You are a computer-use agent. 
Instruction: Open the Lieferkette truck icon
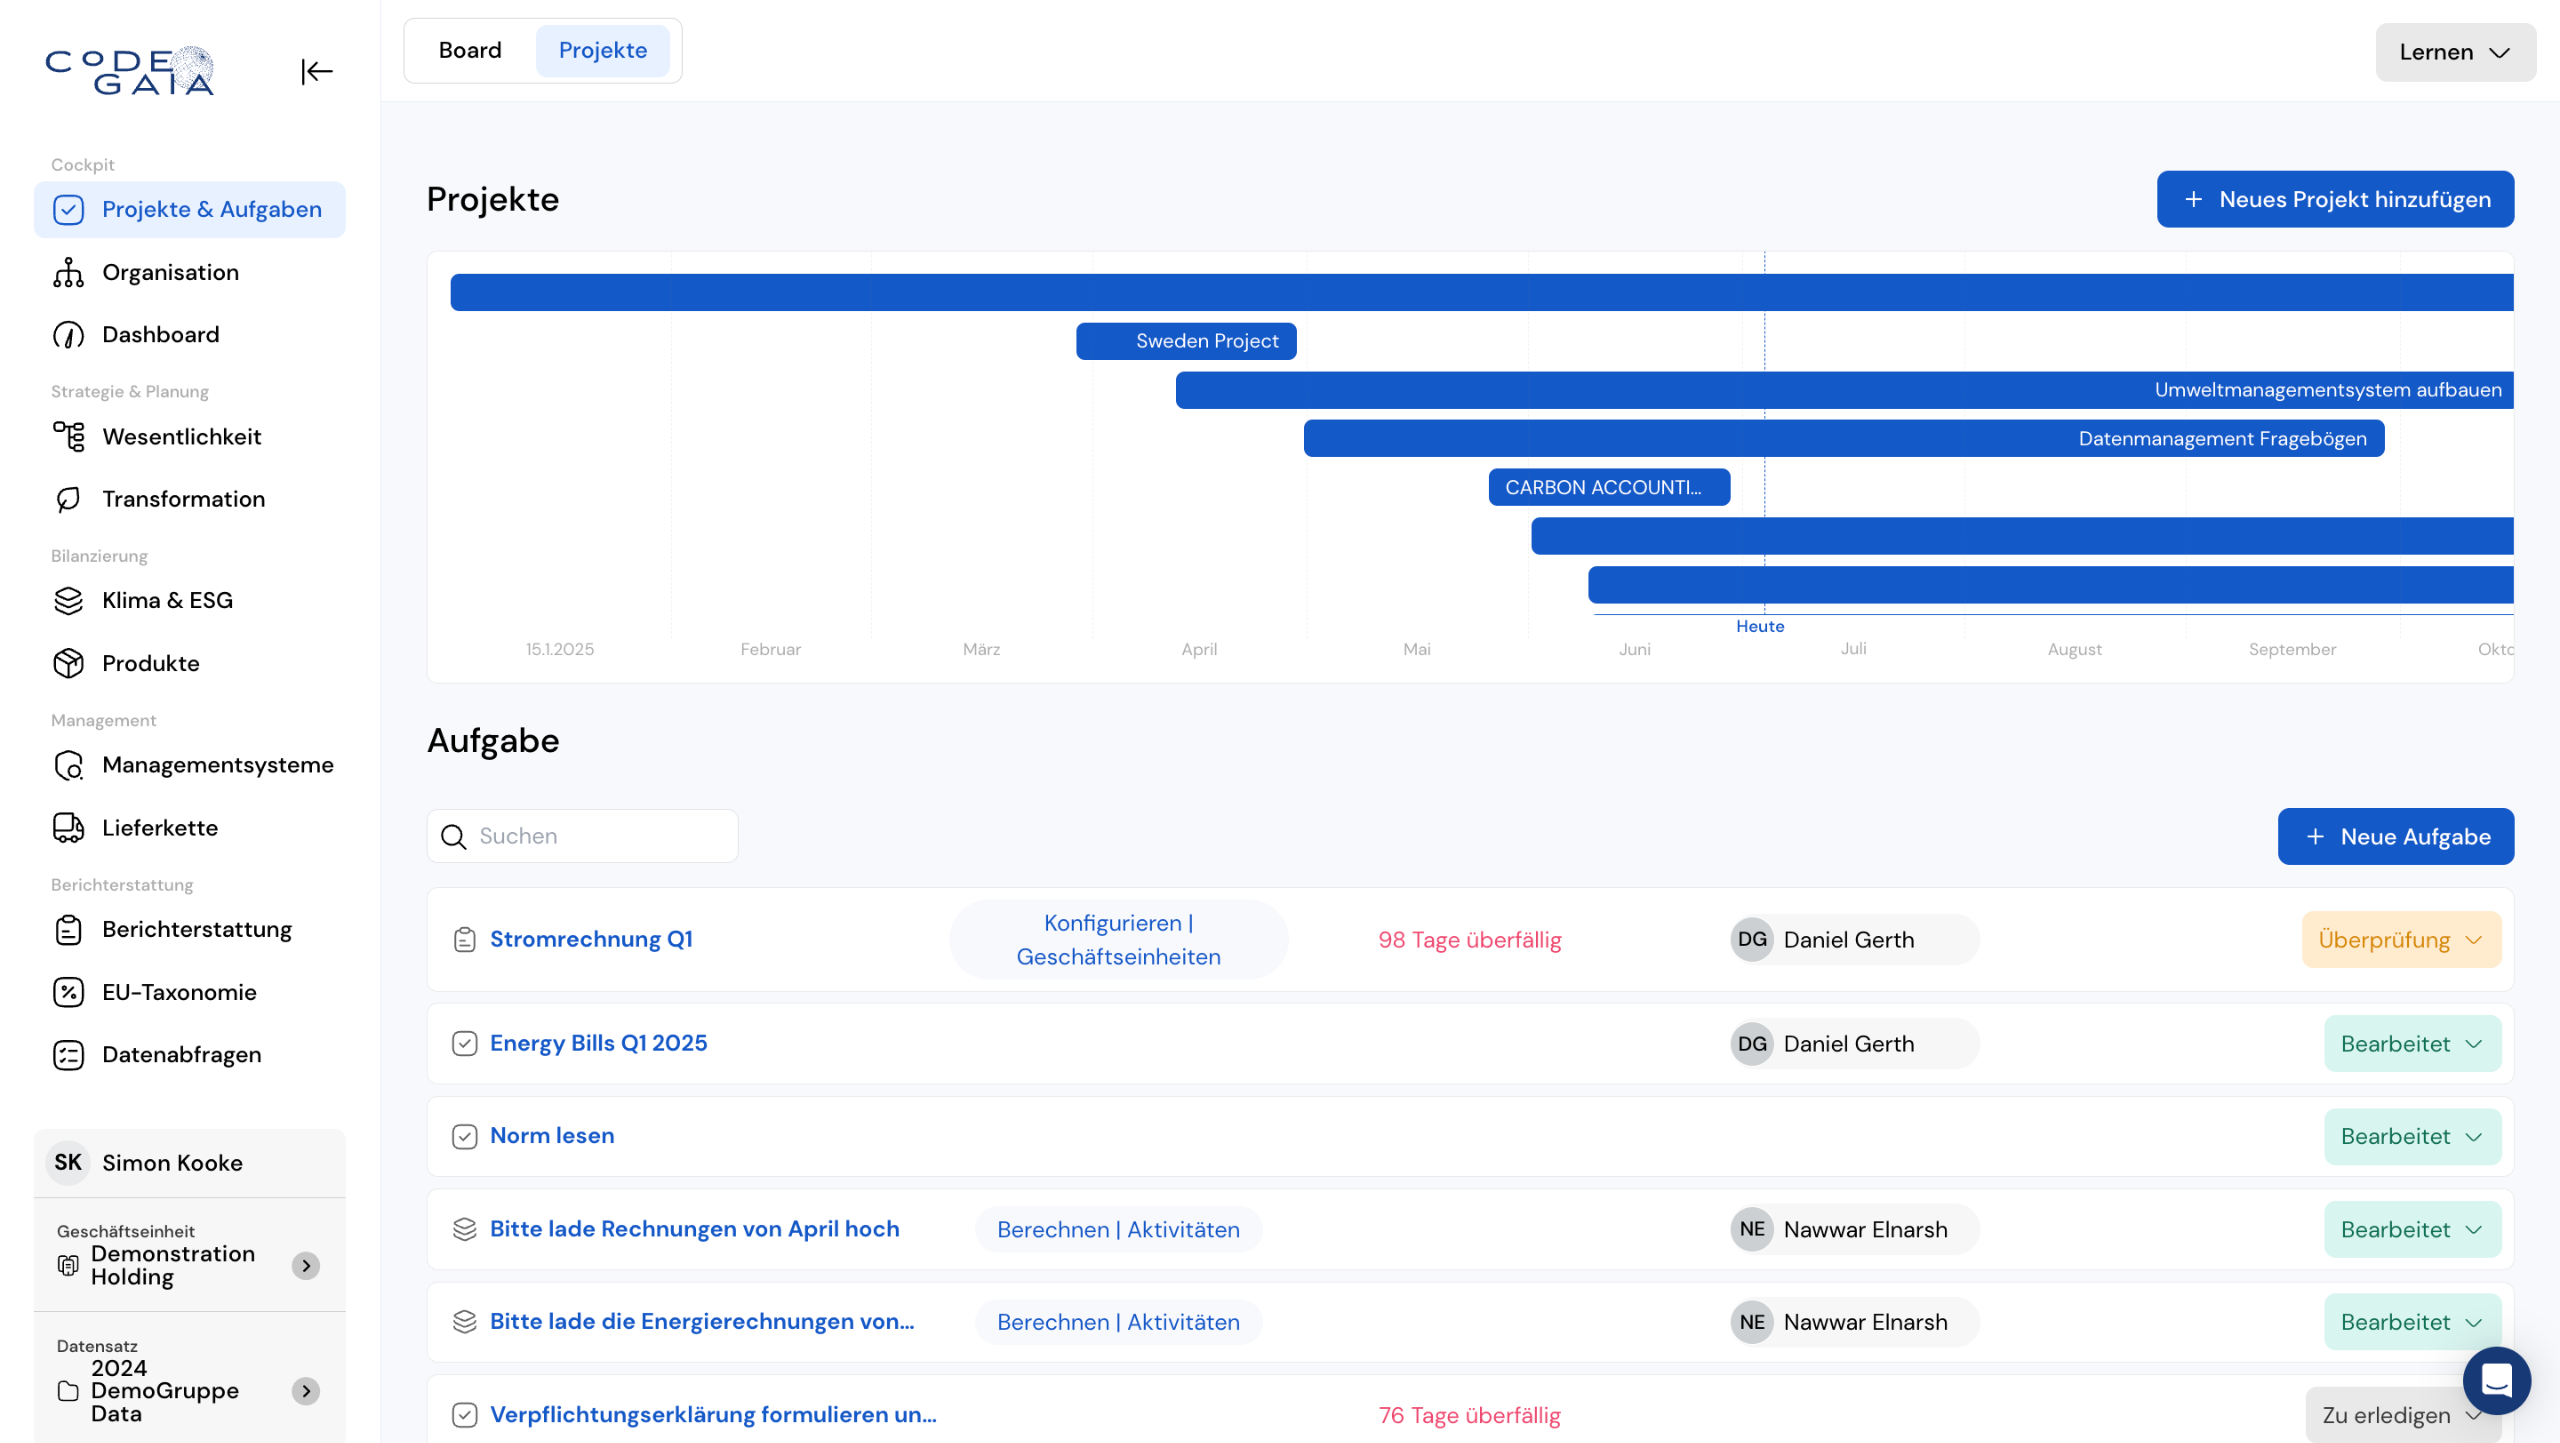[68, 828]
